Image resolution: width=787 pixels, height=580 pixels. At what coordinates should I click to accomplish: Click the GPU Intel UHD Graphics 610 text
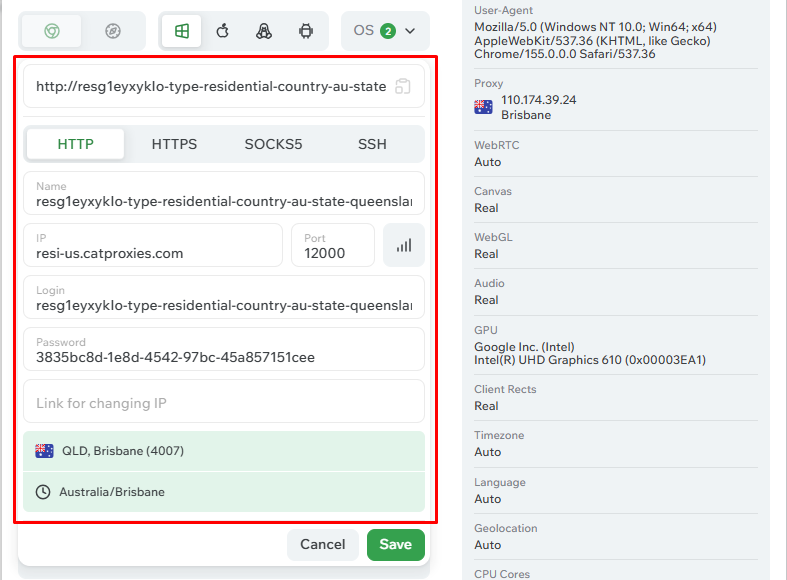(590, 360)
